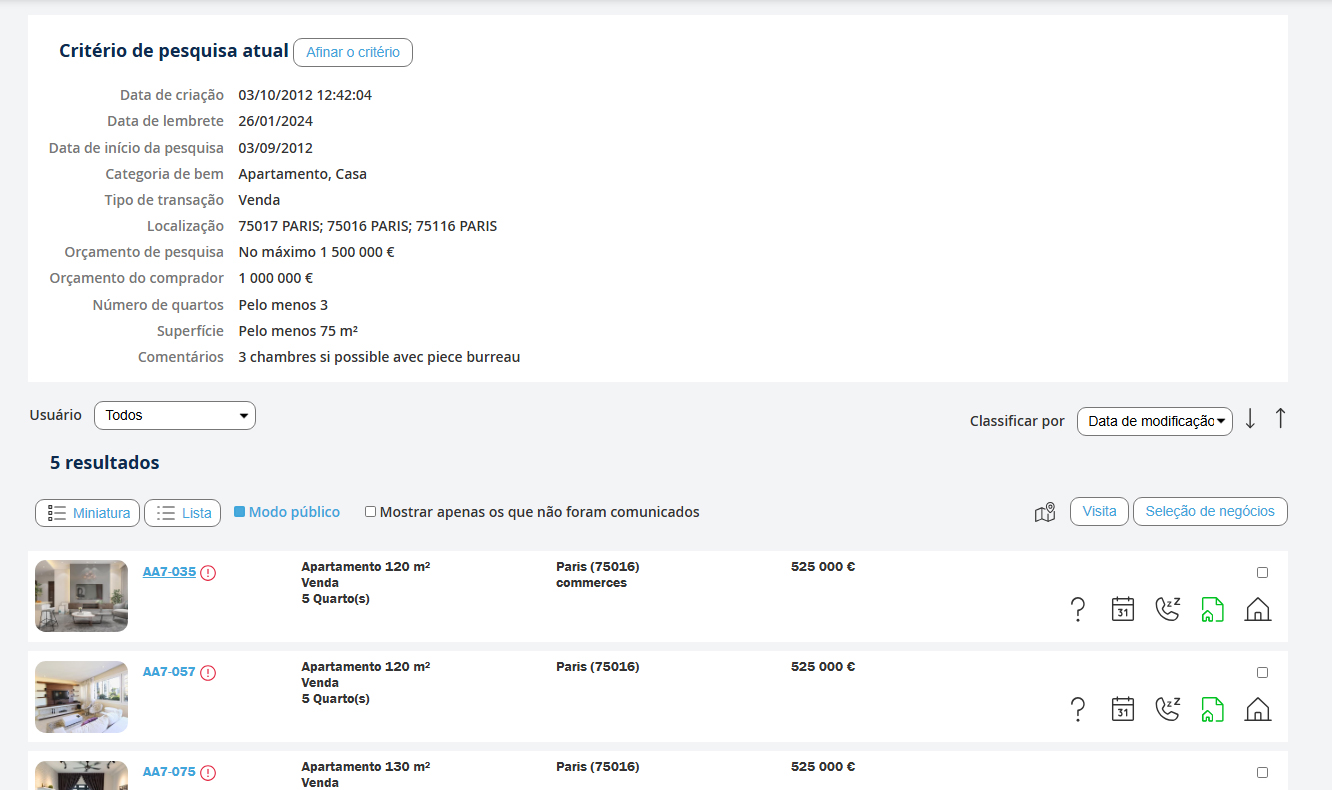This screenshot has height=790, width=1332.
Task: Open the Usuário dropdown showing Todos
Action: 175,415
